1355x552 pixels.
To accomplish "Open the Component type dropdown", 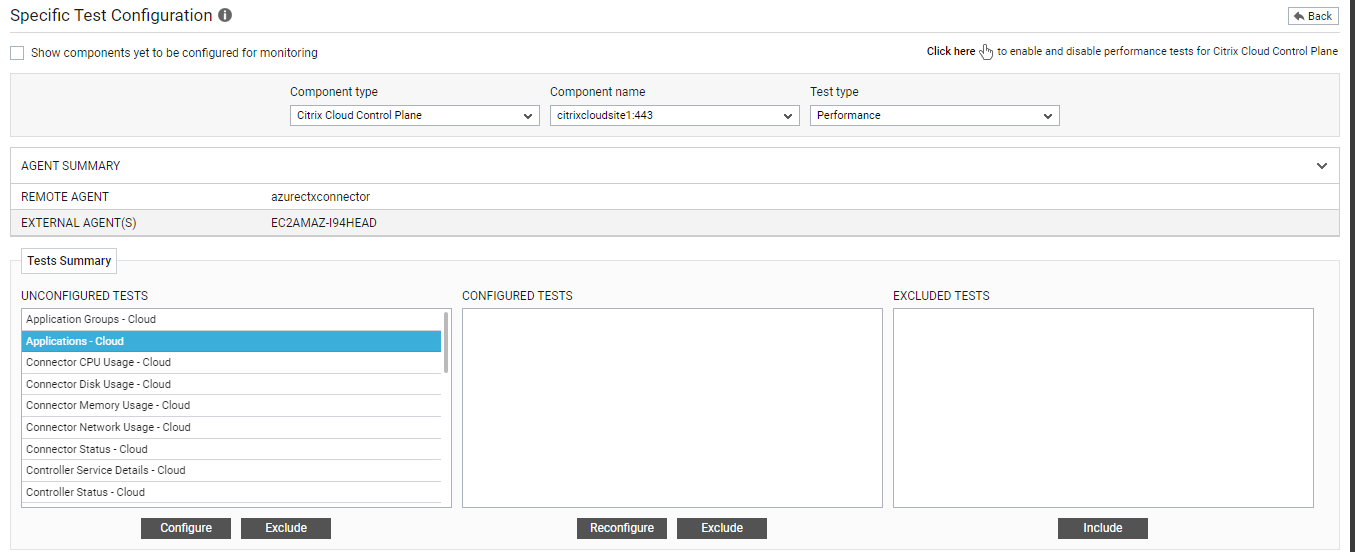I will pyautogui.click(x=415, y=115).
